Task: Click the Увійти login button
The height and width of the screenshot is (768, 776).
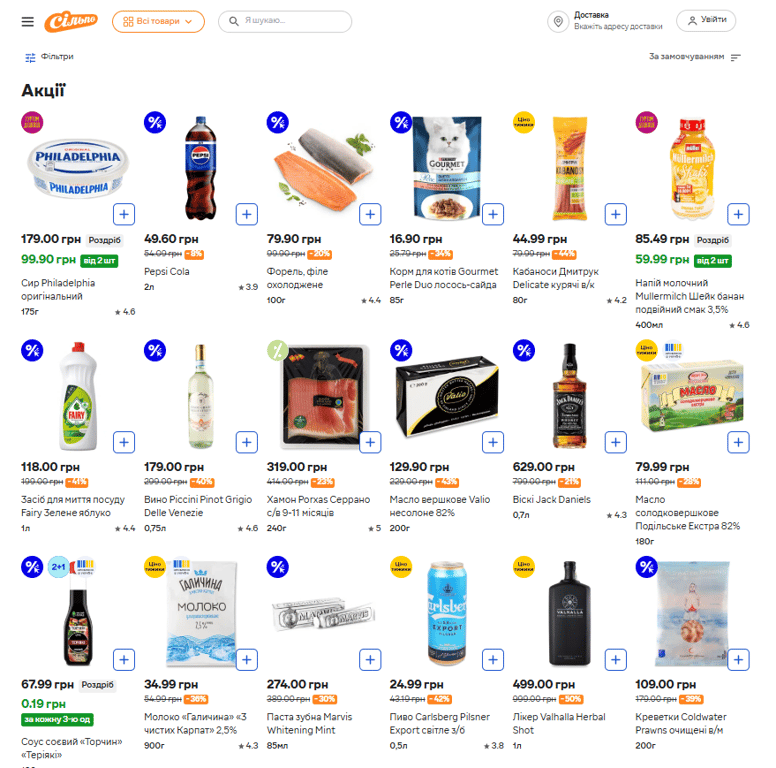Action: [x=706, y=21]
